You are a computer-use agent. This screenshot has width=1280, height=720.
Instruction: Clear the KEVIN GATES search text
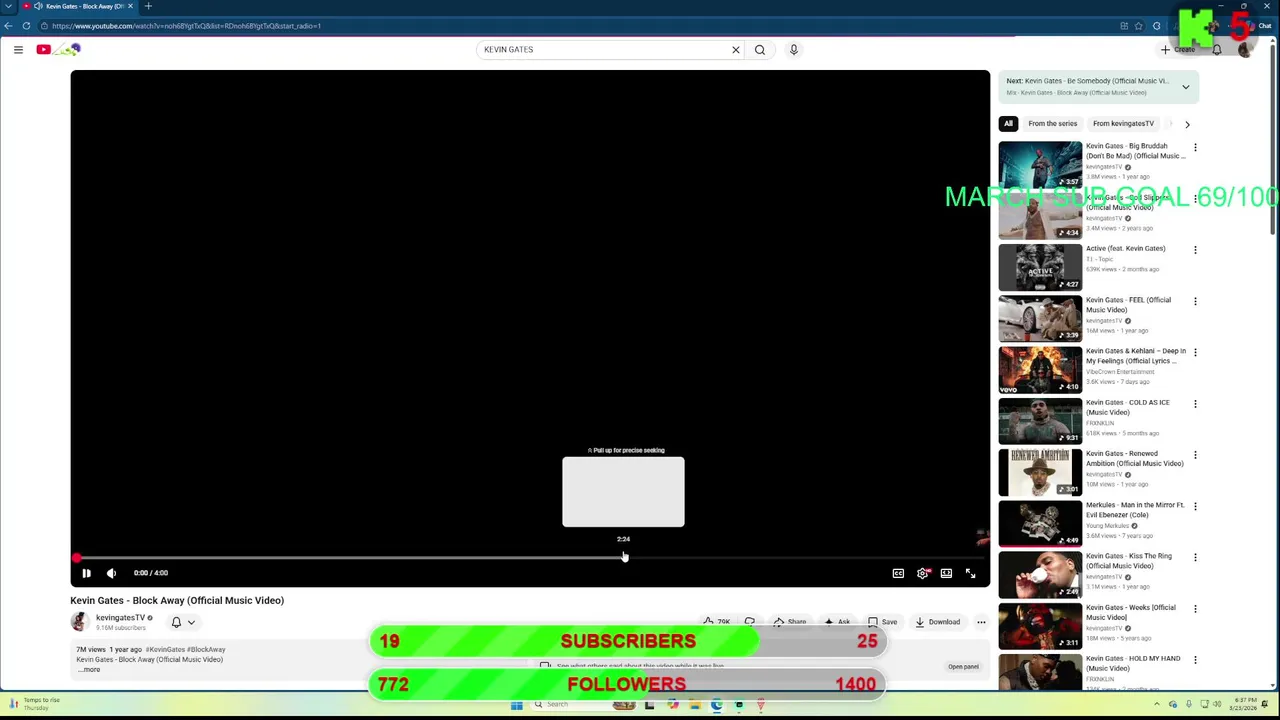click(x=736, y=49)
